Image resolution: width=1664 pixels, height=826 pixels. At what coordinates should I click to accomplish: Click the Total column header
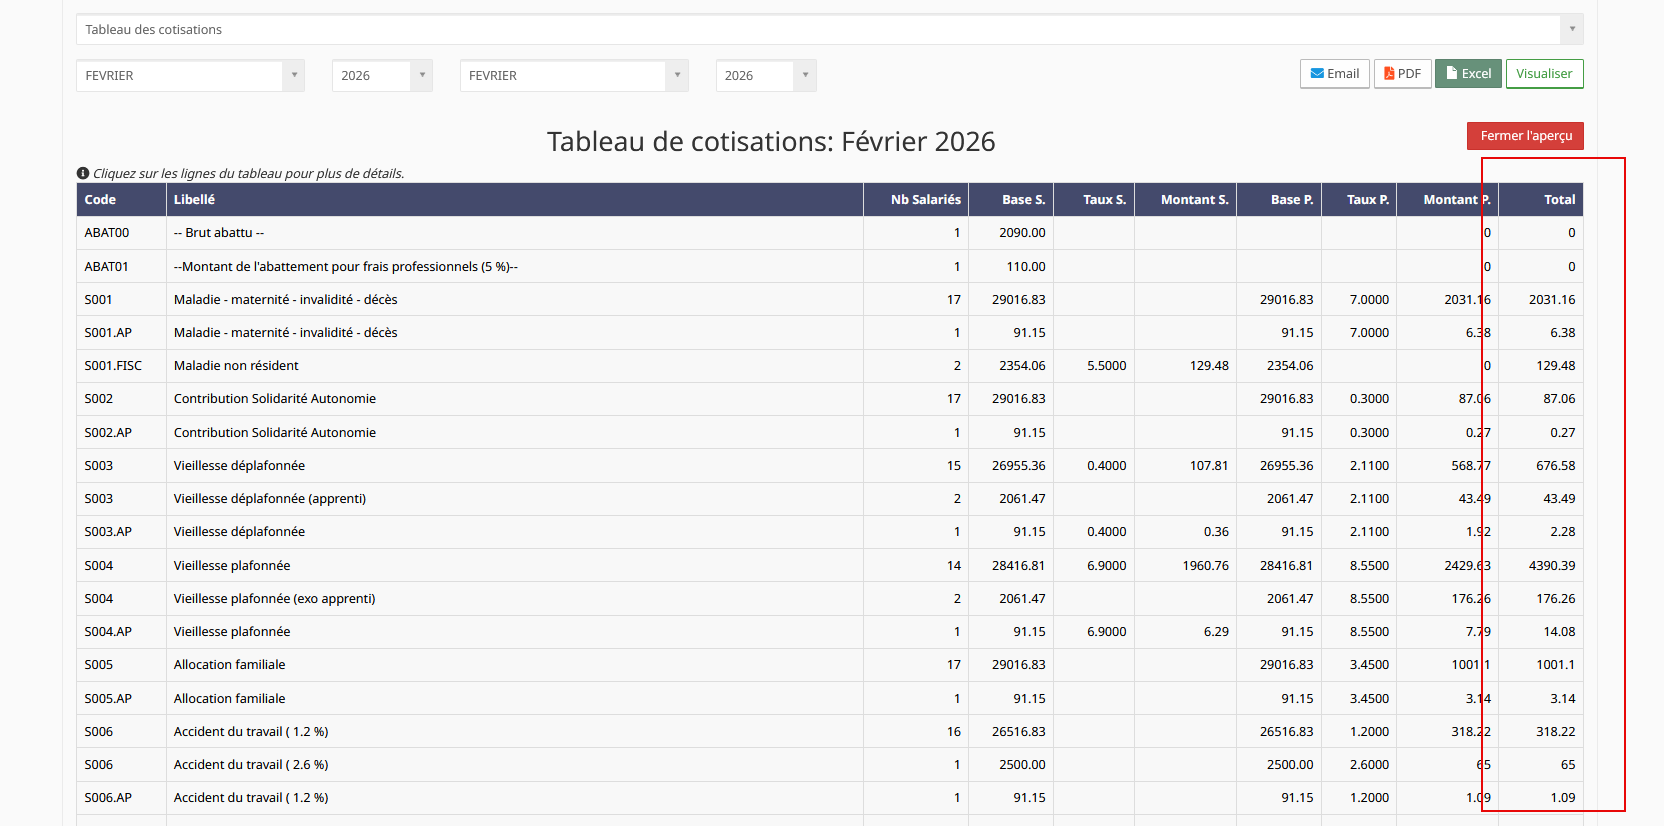(1541, 200)
